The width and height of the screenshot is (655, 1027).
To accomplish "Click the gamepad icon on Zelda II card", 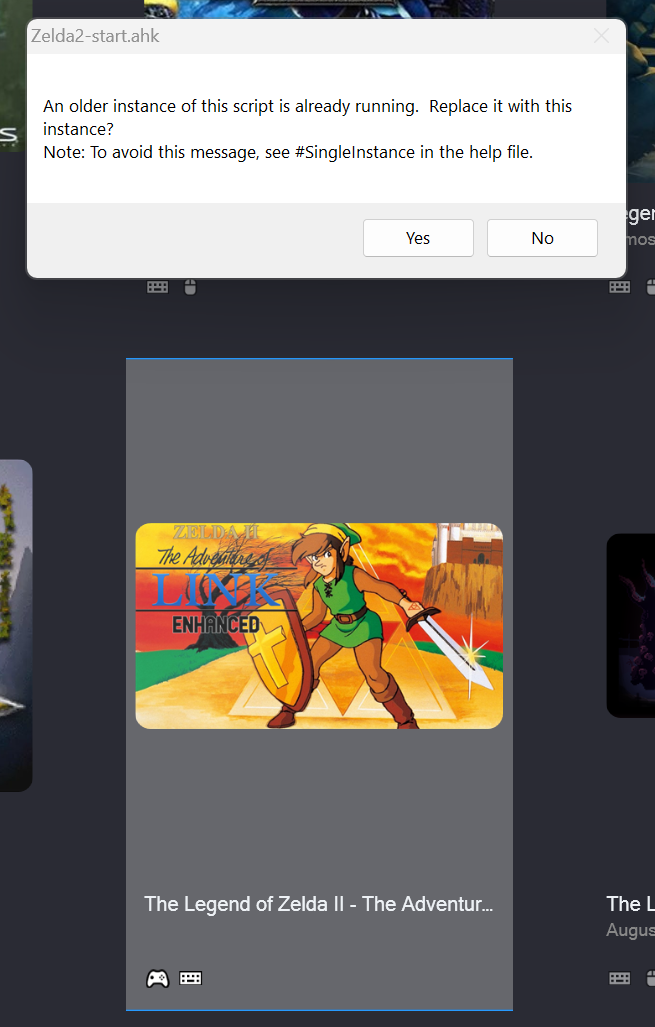I will click(157, 979).
